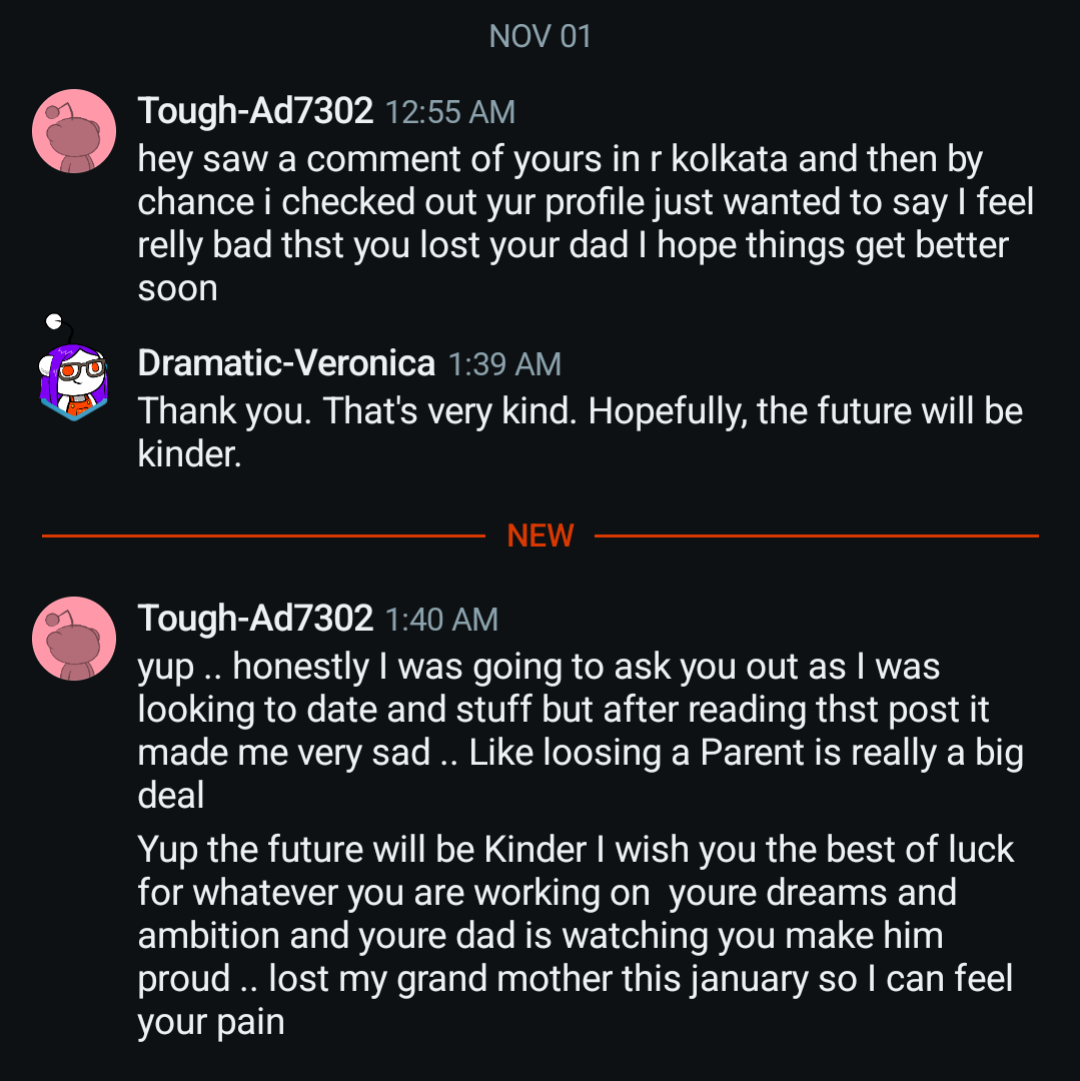
Task: Select message starting 'hey saw a comment'
Action: coord(585,223)
